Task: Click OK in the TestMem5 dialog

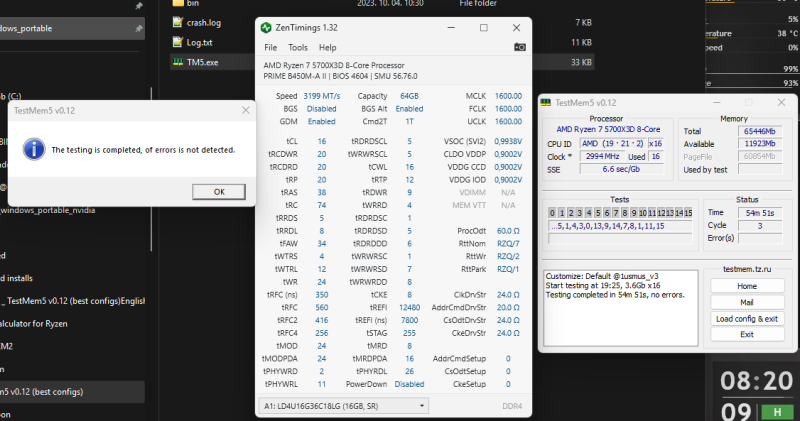Action: tap(219, 192)
